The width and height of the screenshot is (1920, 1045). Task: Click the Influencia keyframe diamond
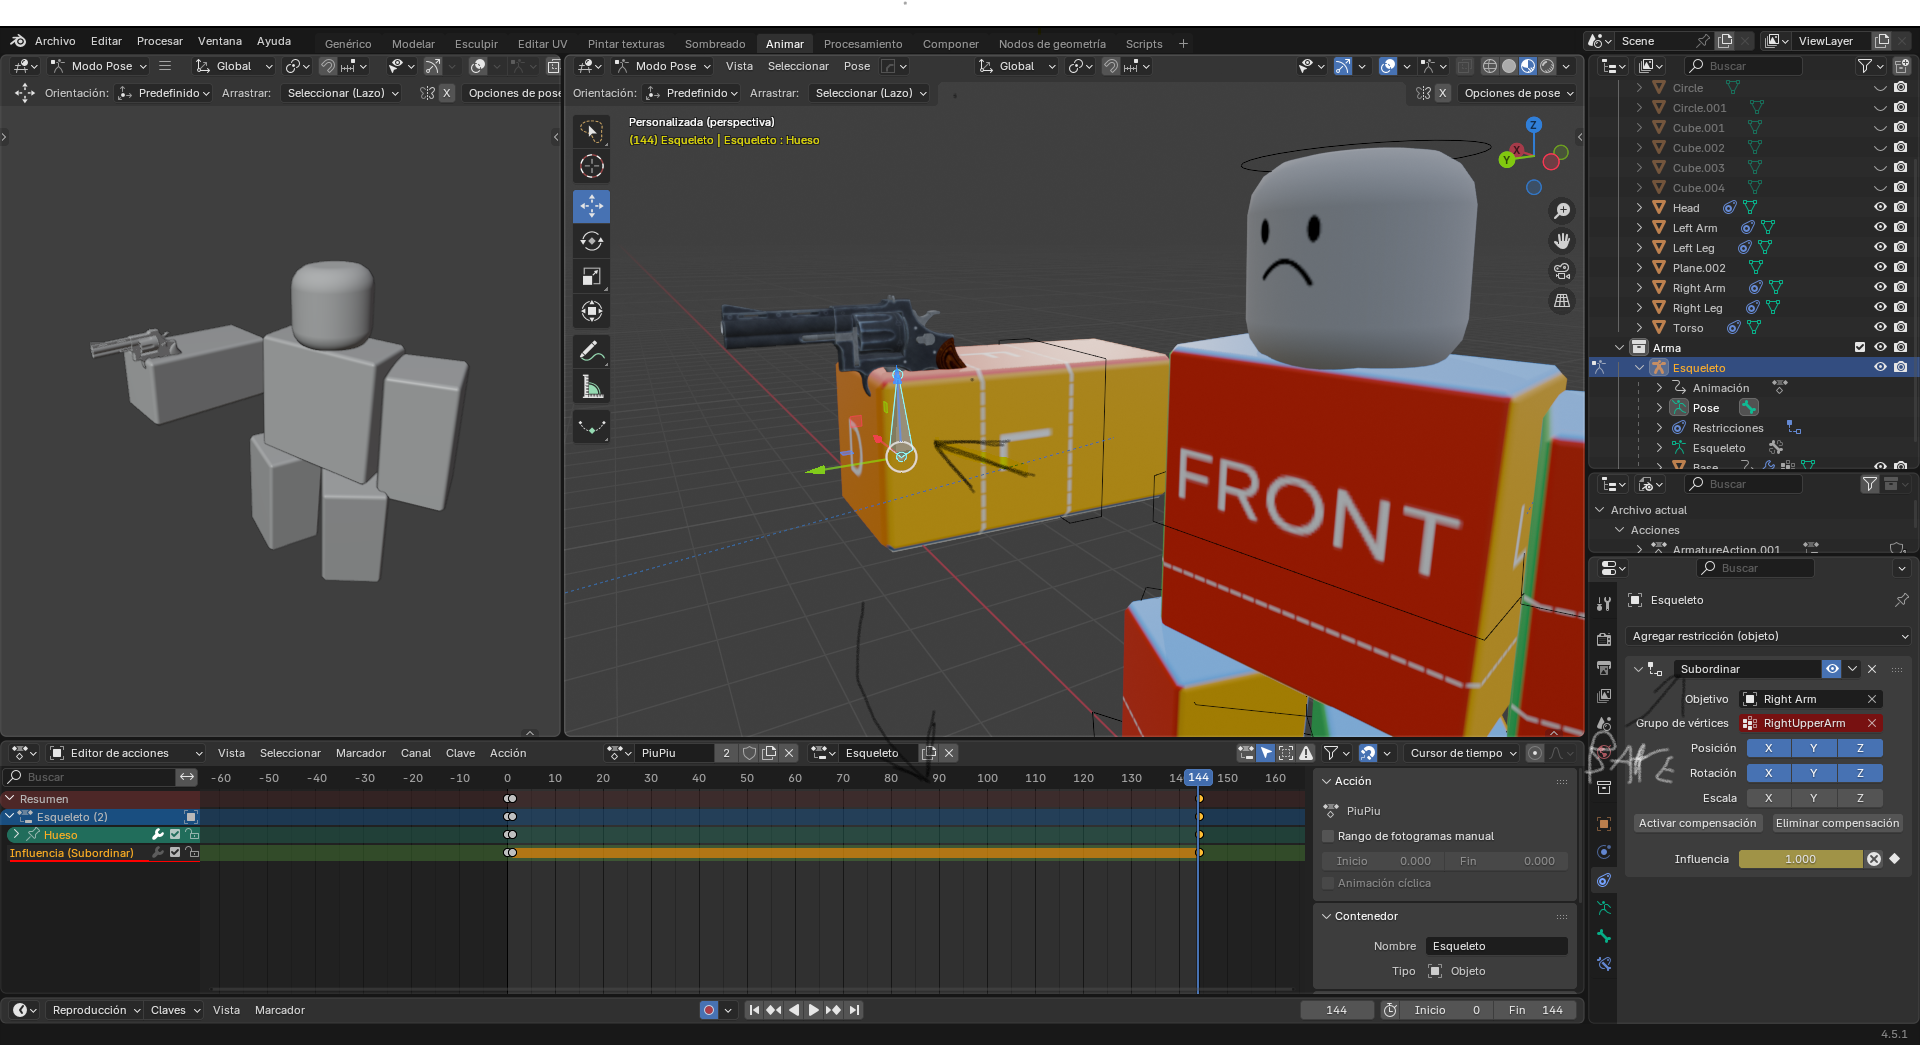coord(1895,859)
